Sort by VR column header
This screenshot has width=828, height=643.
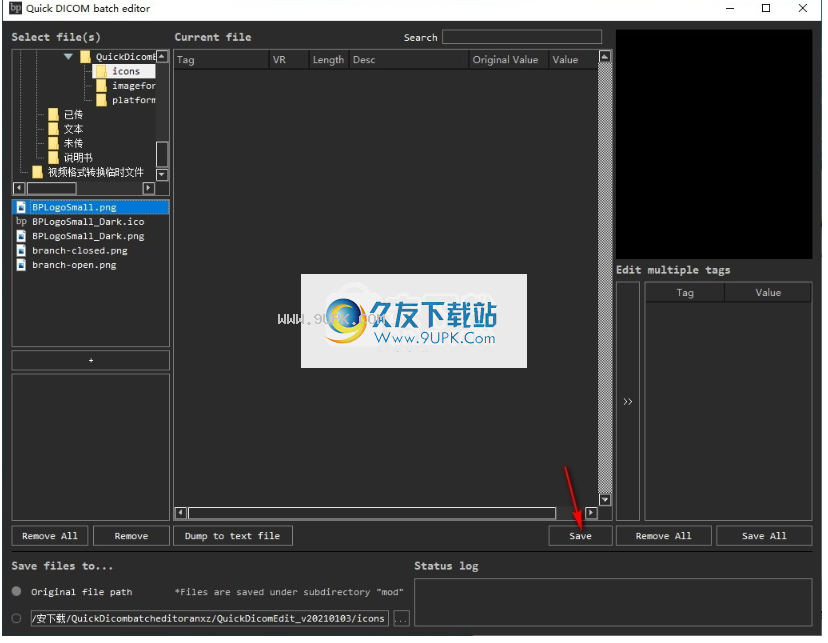click(x=289, y=60)
